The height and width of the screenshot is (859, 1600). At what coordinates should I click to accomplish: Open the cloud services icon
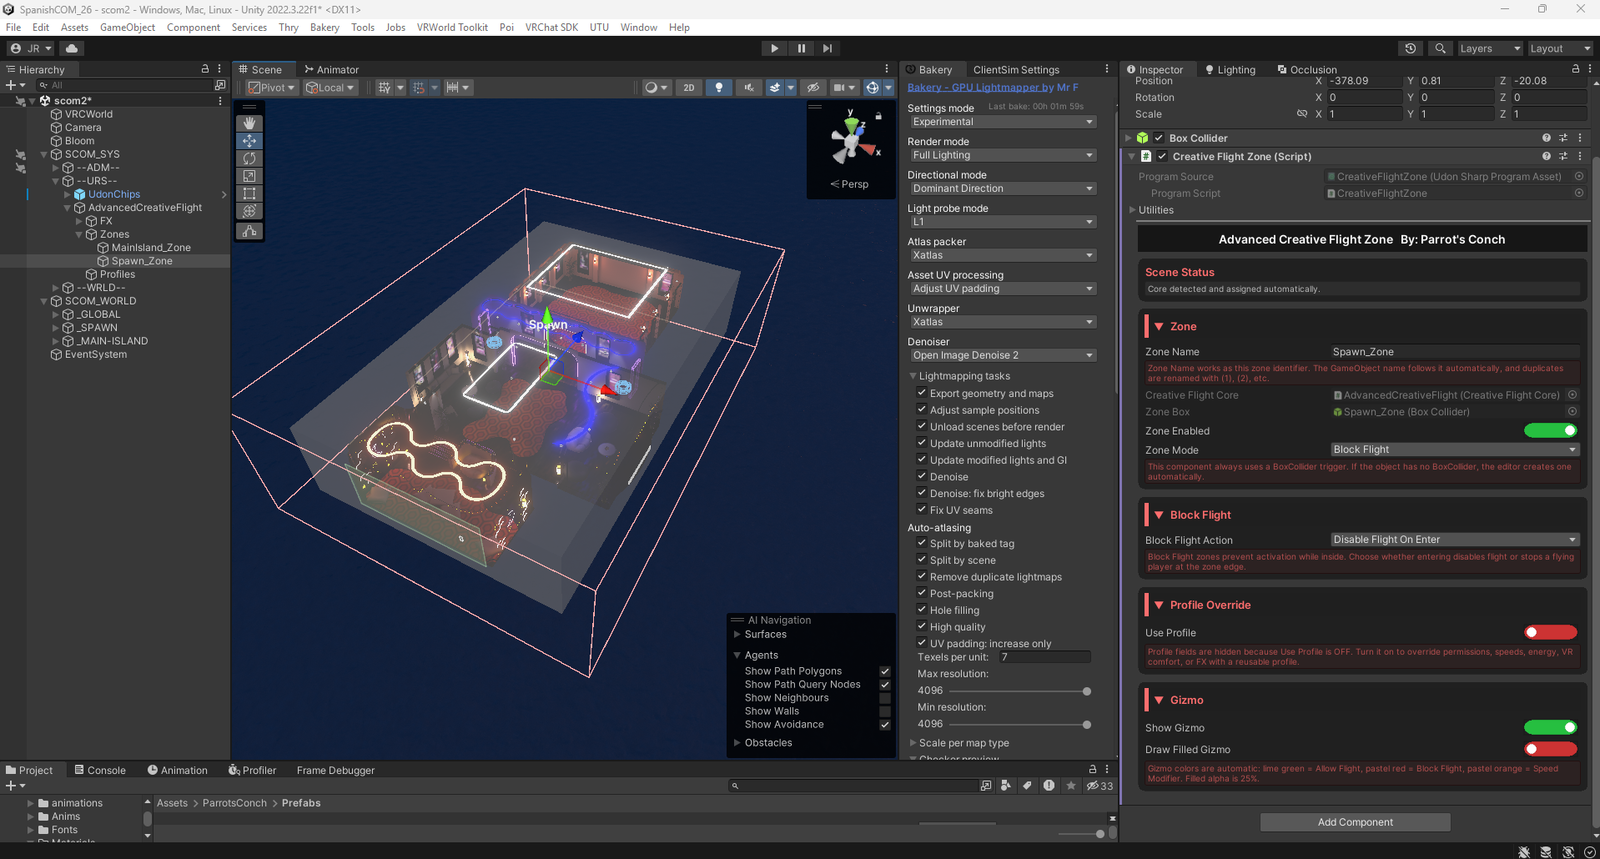pos(72,48)
